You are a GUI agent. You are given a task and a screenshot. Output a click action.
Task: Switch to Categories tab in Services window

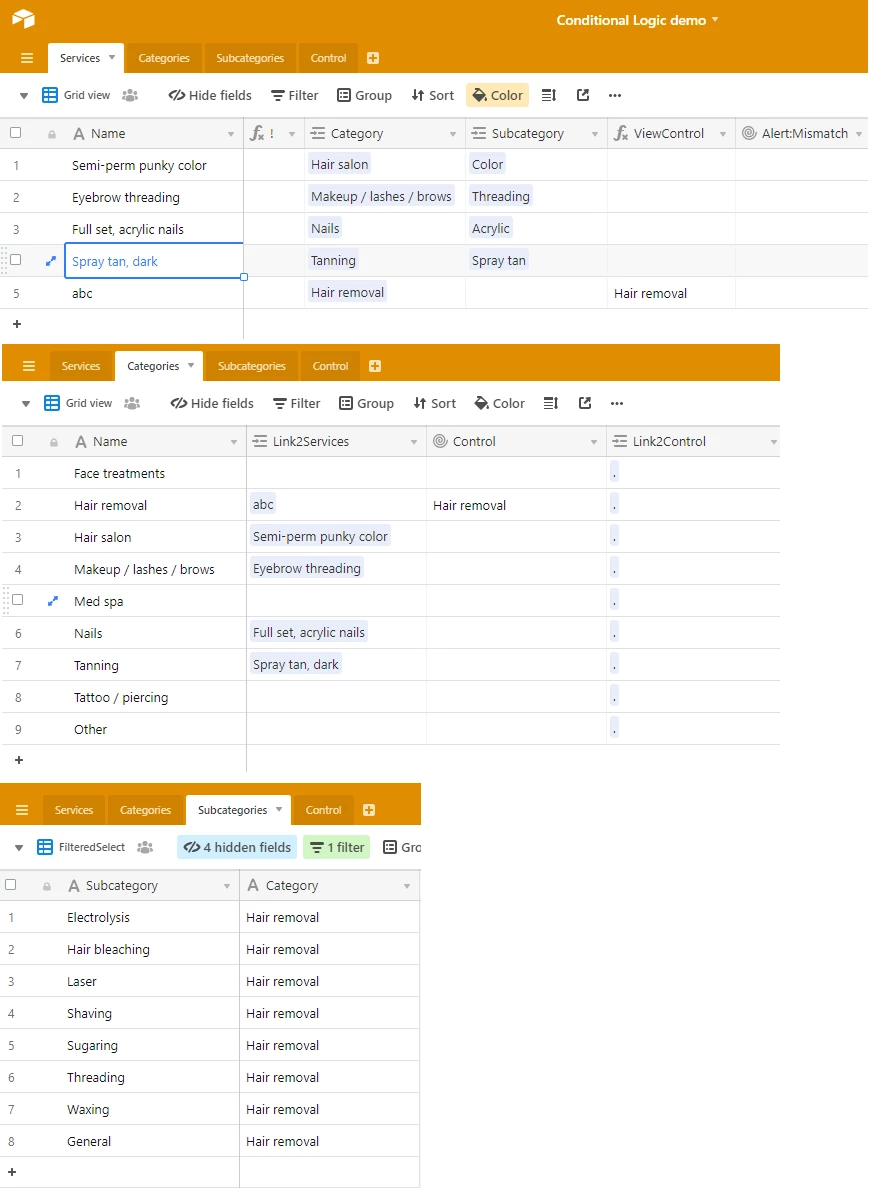pos(164,58)
